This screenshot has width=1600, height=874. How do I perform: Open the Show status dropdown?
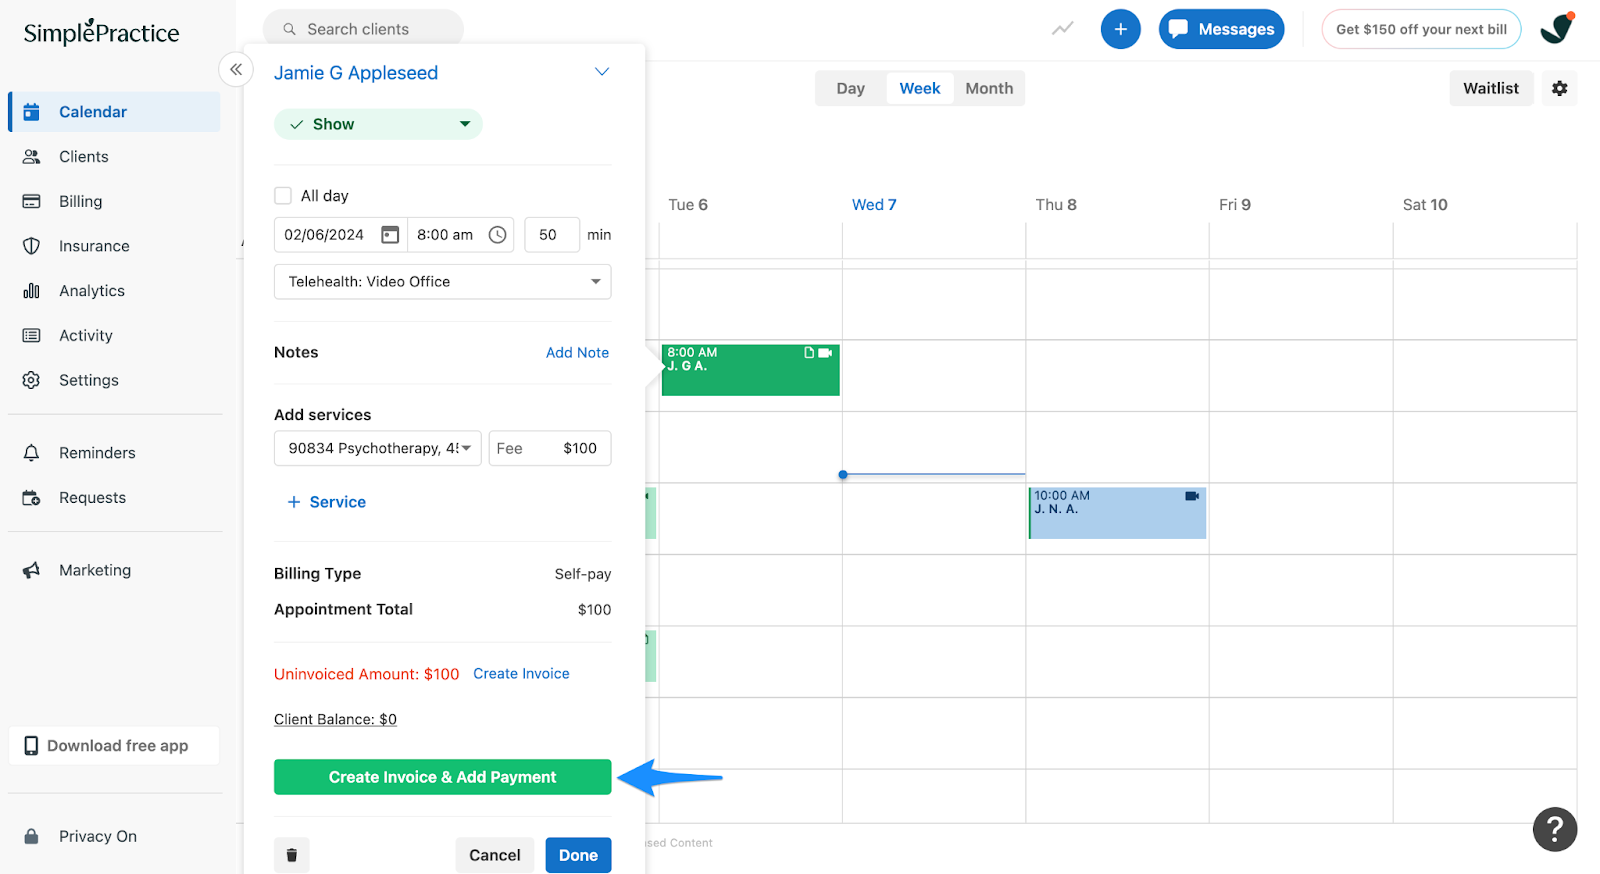click(x=378, y=124)
